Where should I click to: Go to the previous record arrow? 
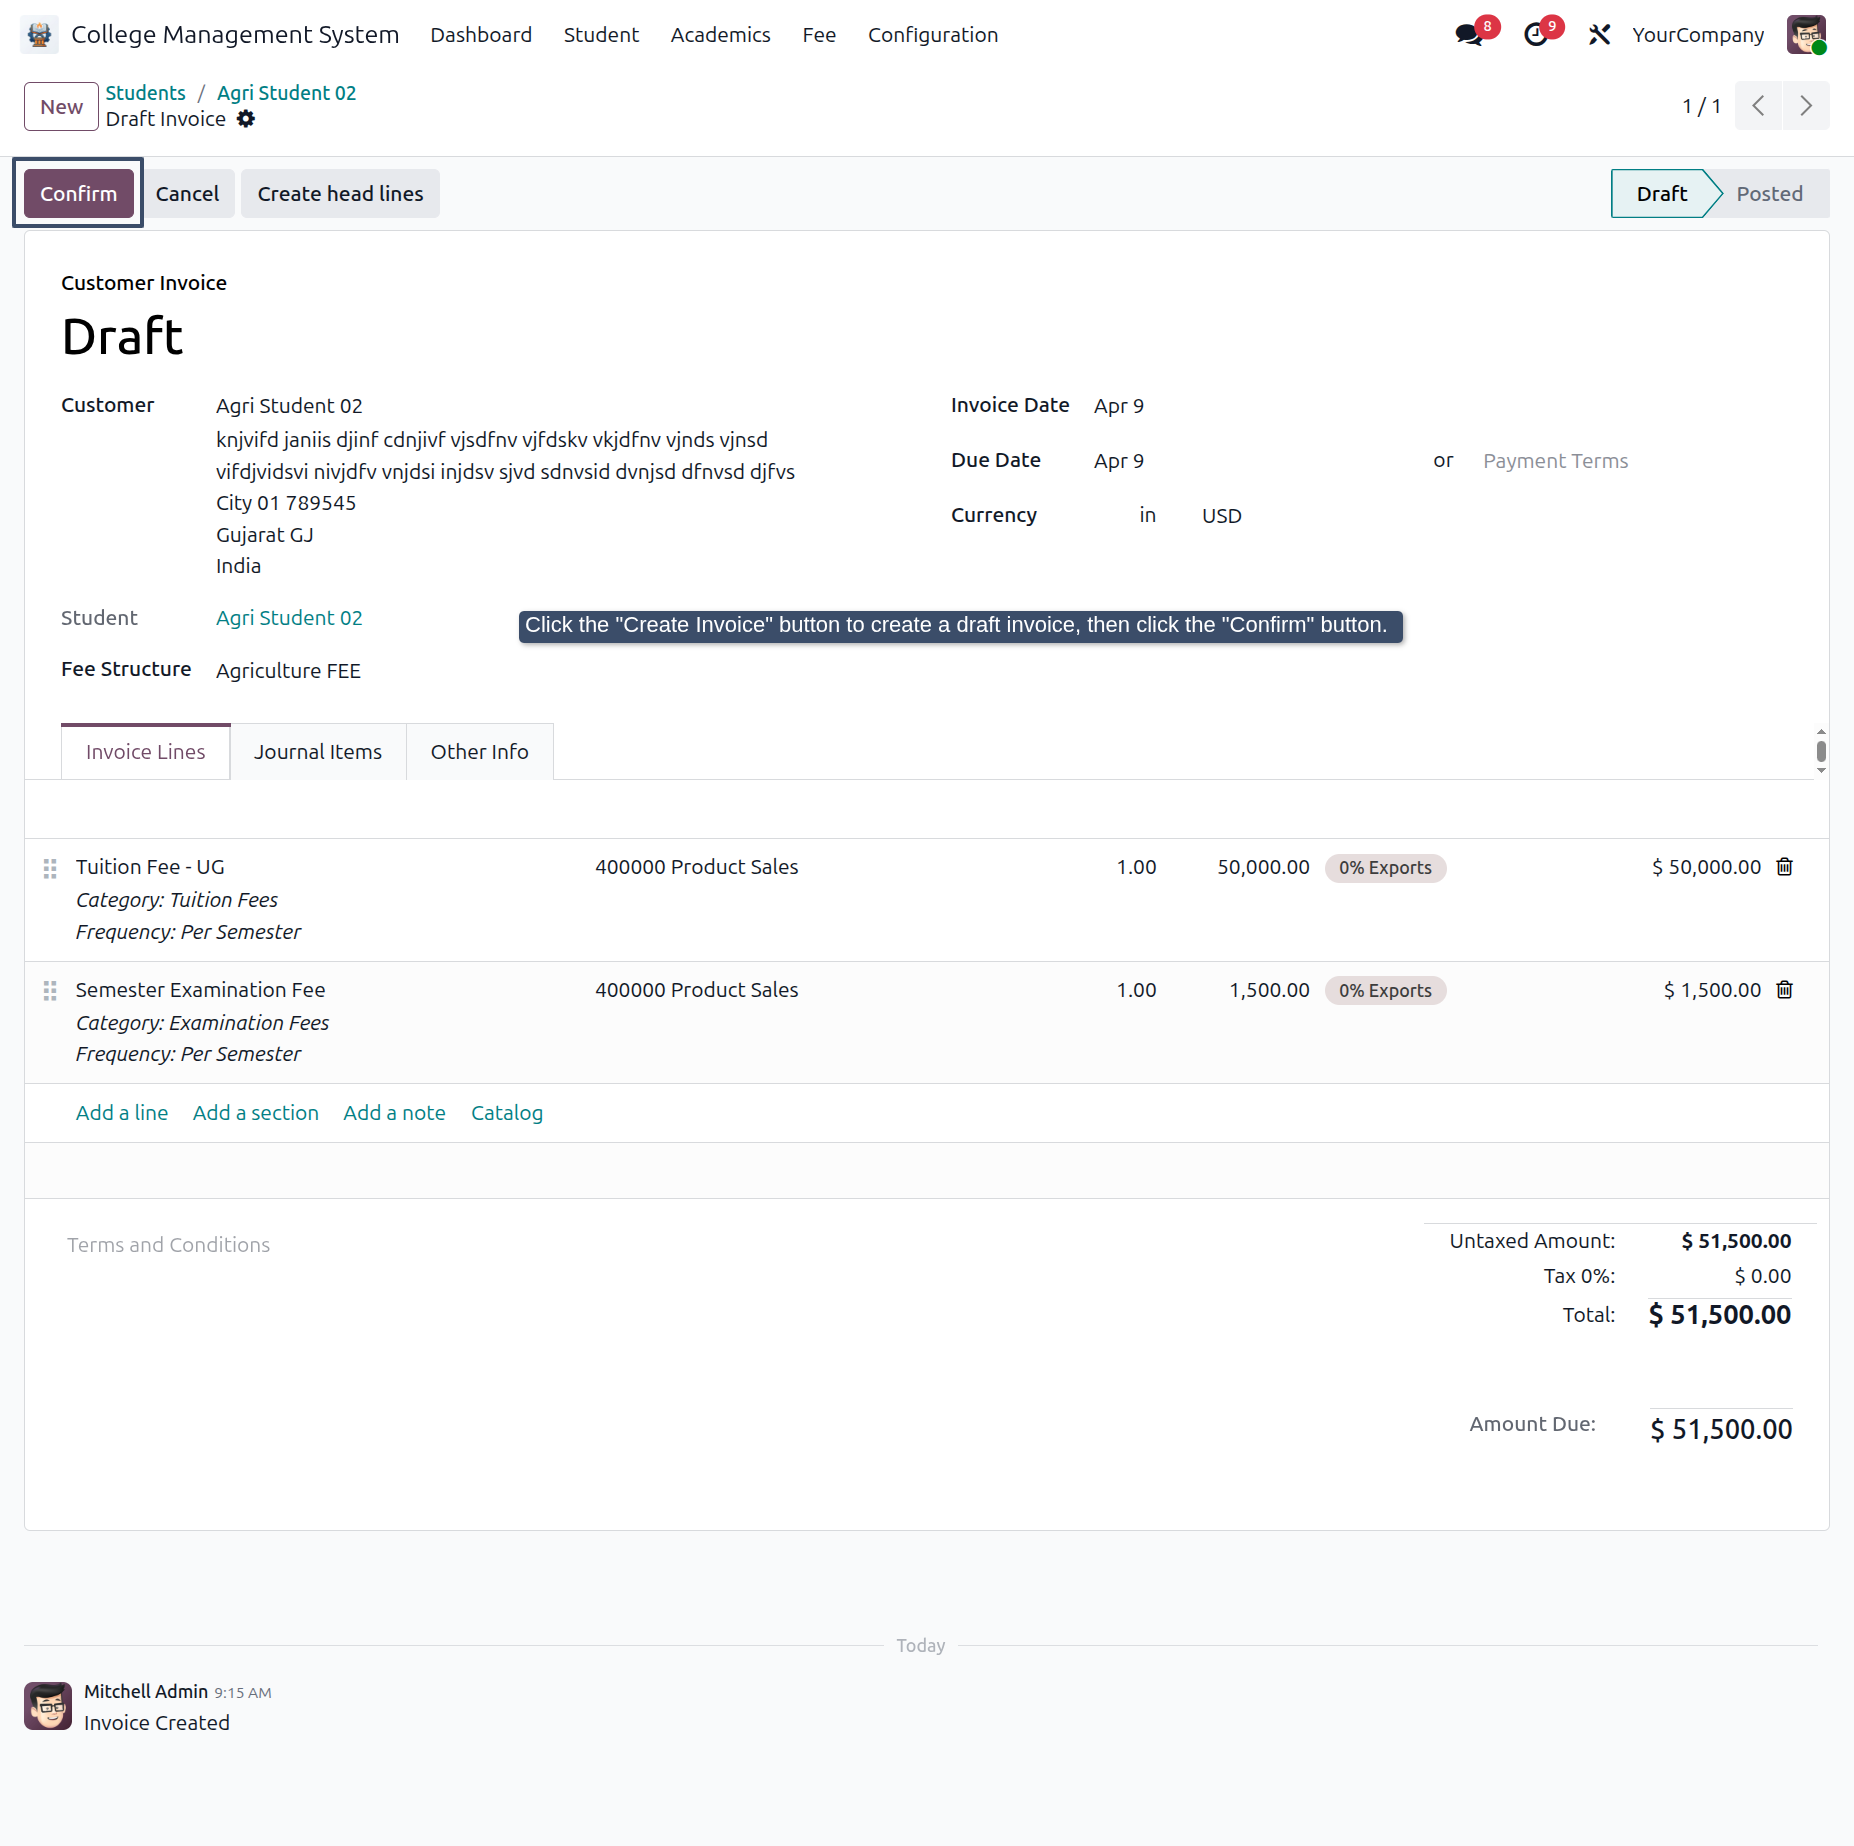click(1758, 106)
